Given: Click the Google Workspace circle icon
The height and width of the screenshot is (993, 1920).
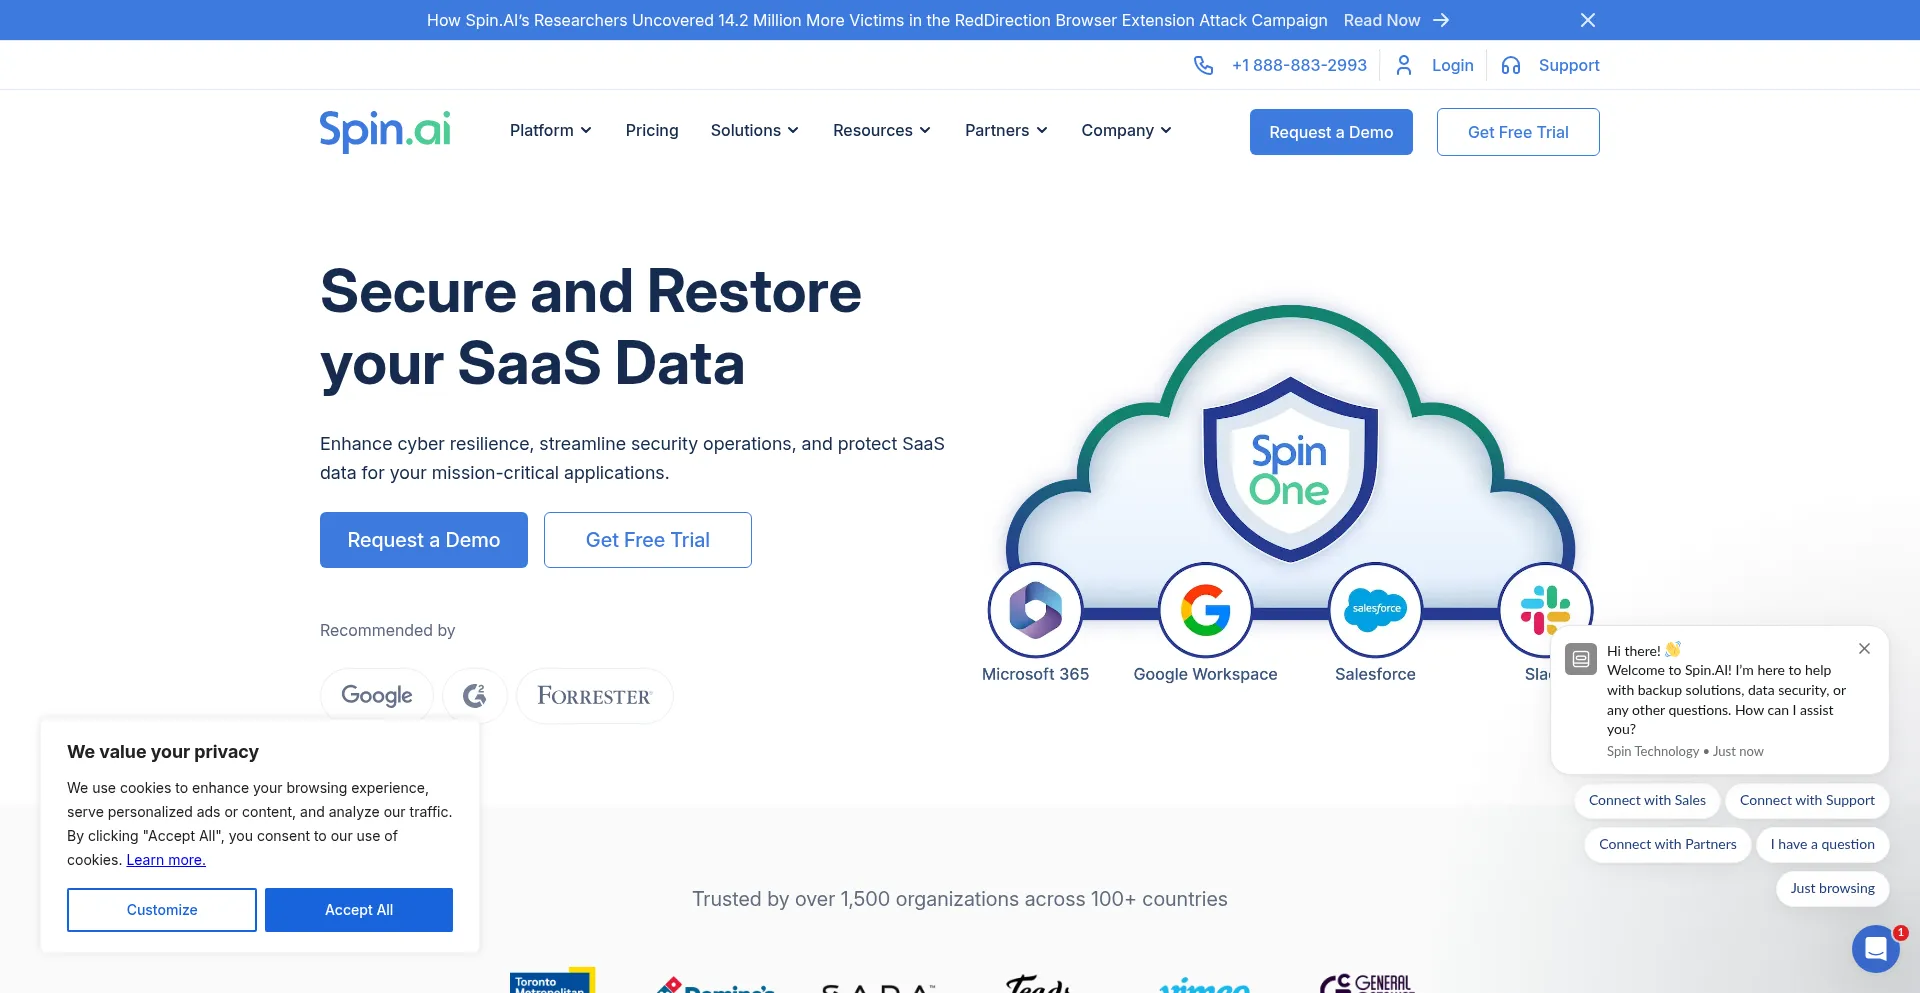Looking at the screenshot, I should (x=1205, y=610).
